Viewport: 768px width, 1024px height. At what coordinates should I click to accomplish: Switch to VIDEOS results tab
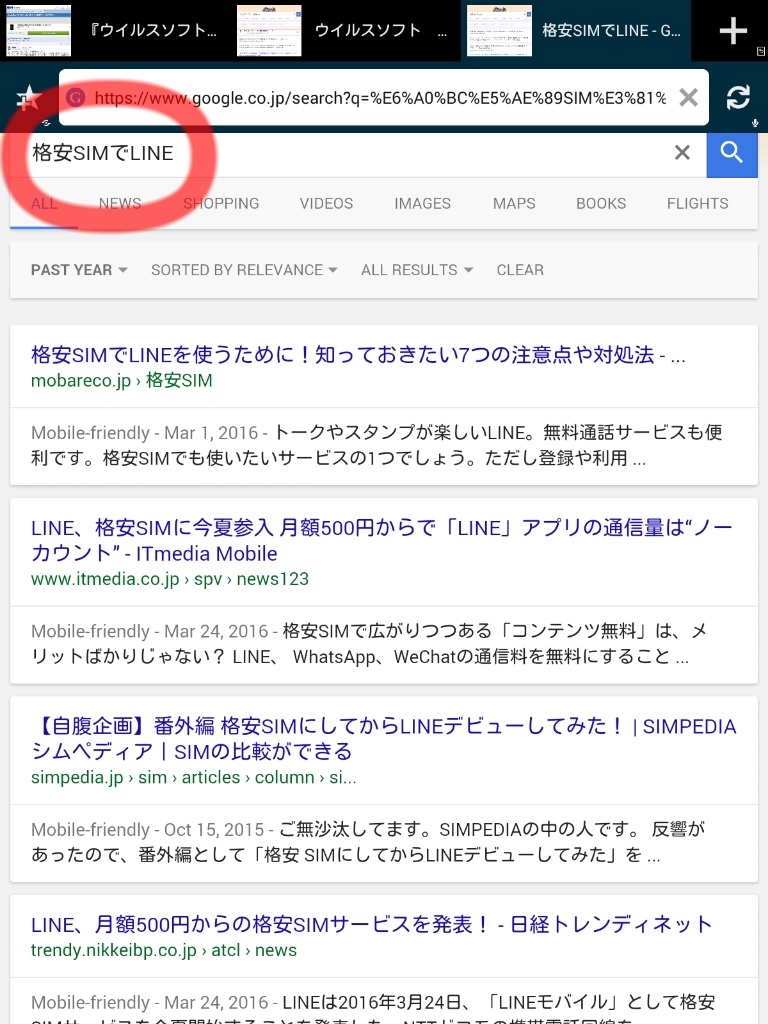[x=326, y=204]
